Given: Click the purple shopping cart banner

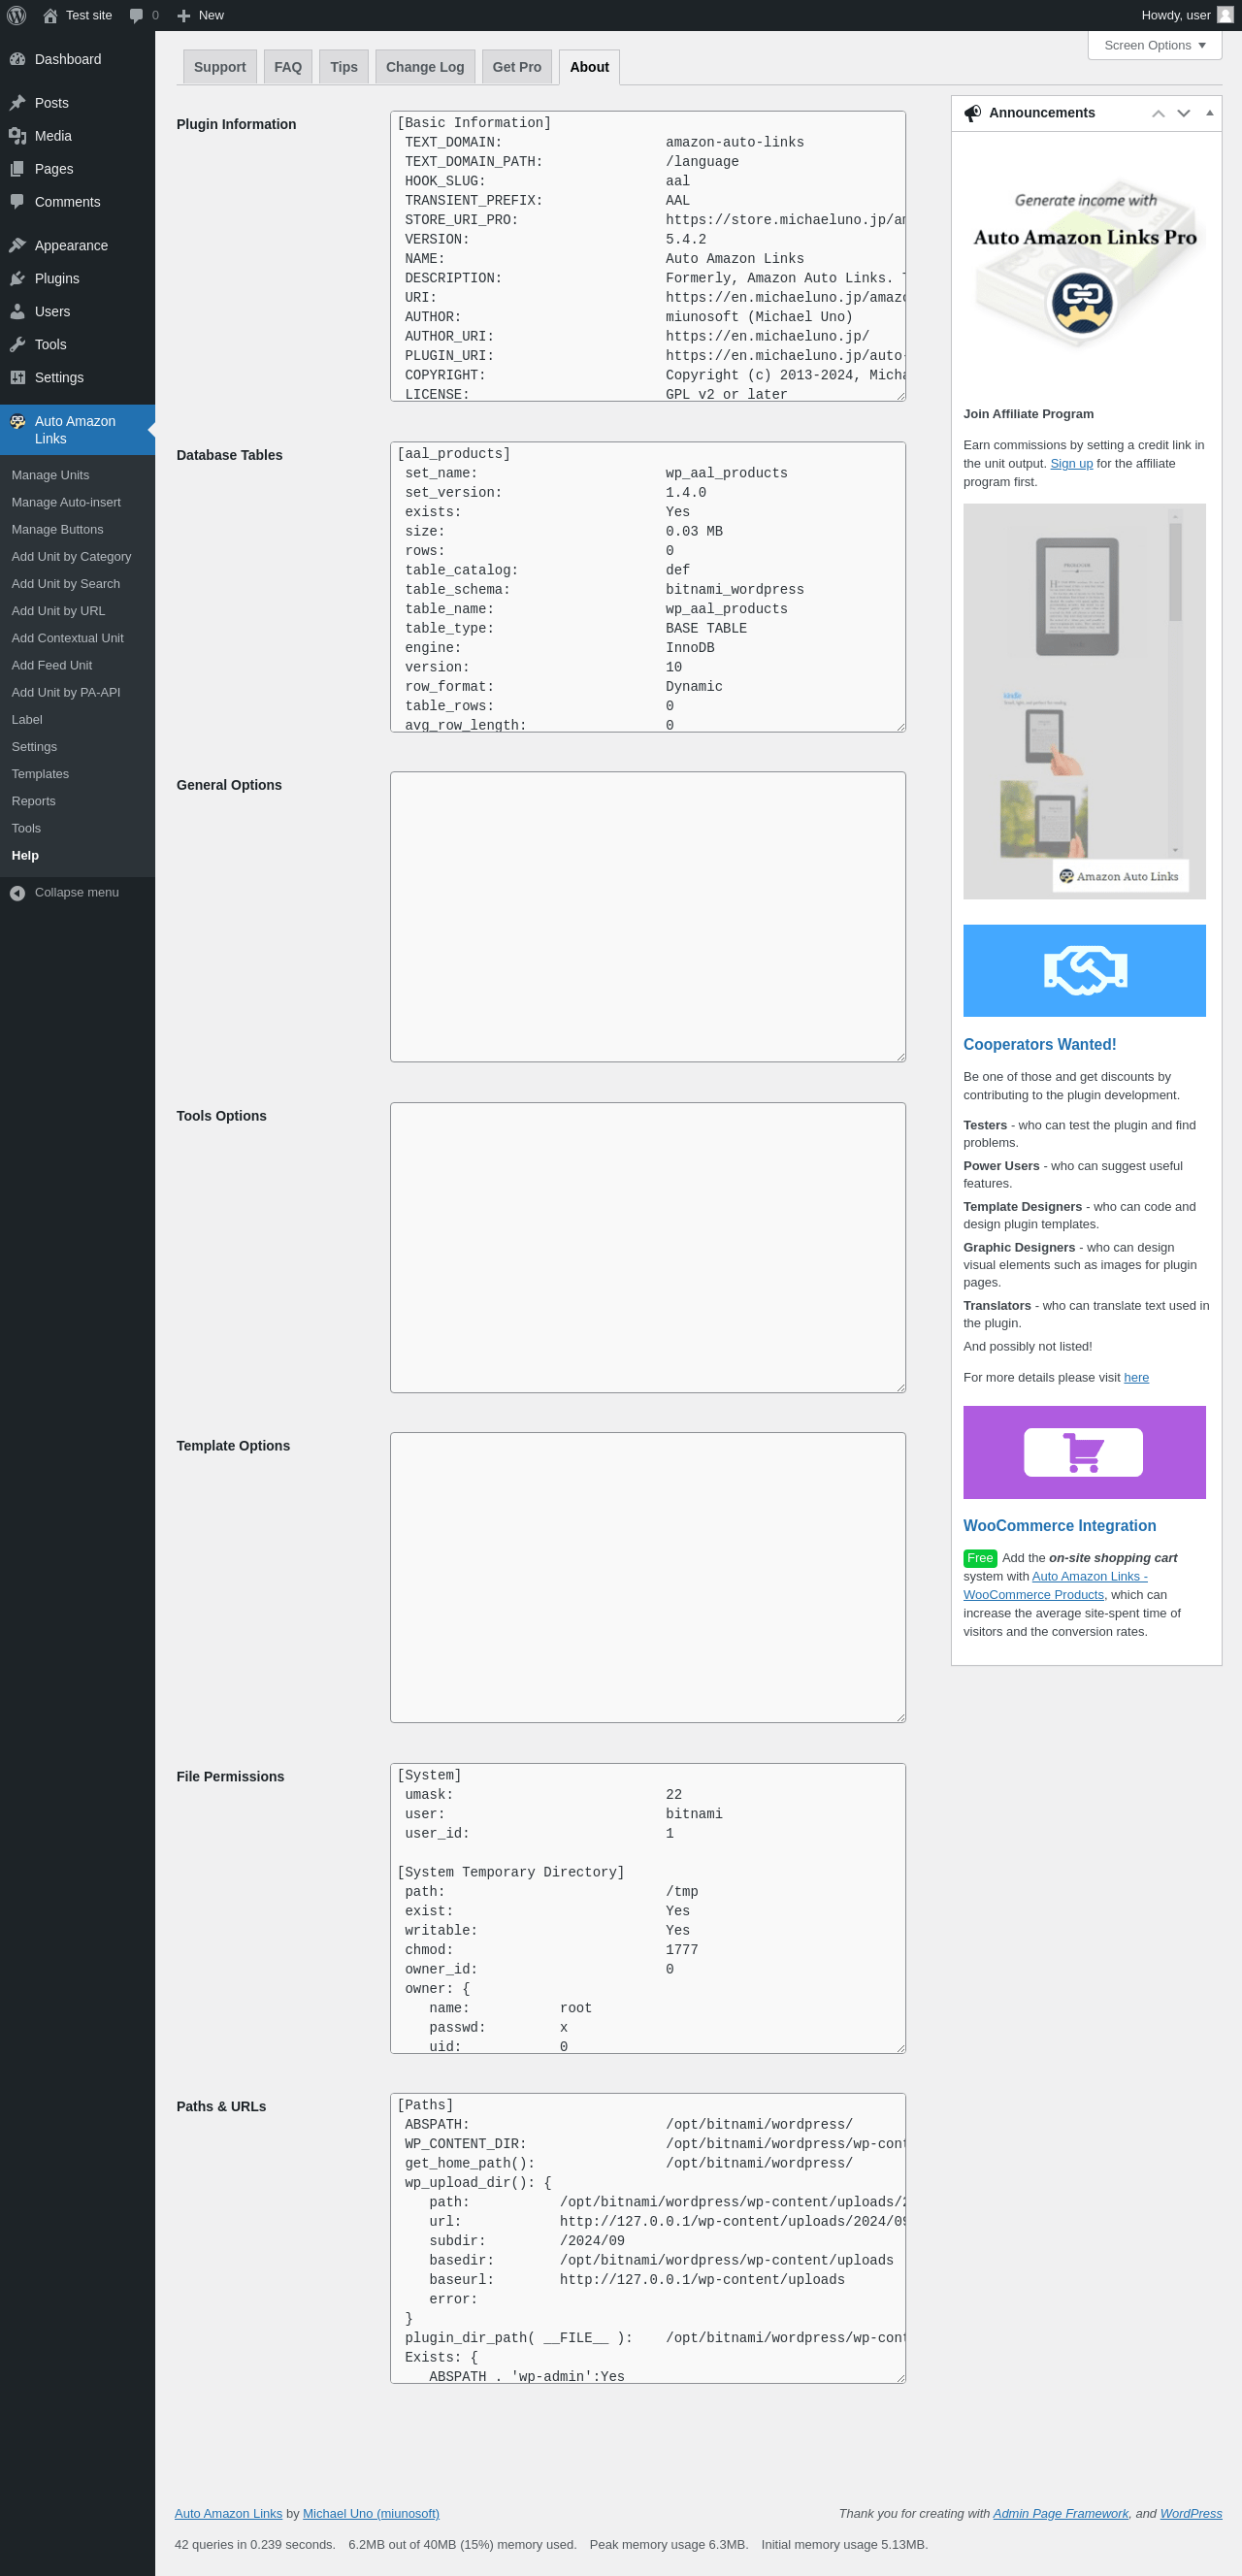Looking at the screenshot, I should click(1084, 1452).
